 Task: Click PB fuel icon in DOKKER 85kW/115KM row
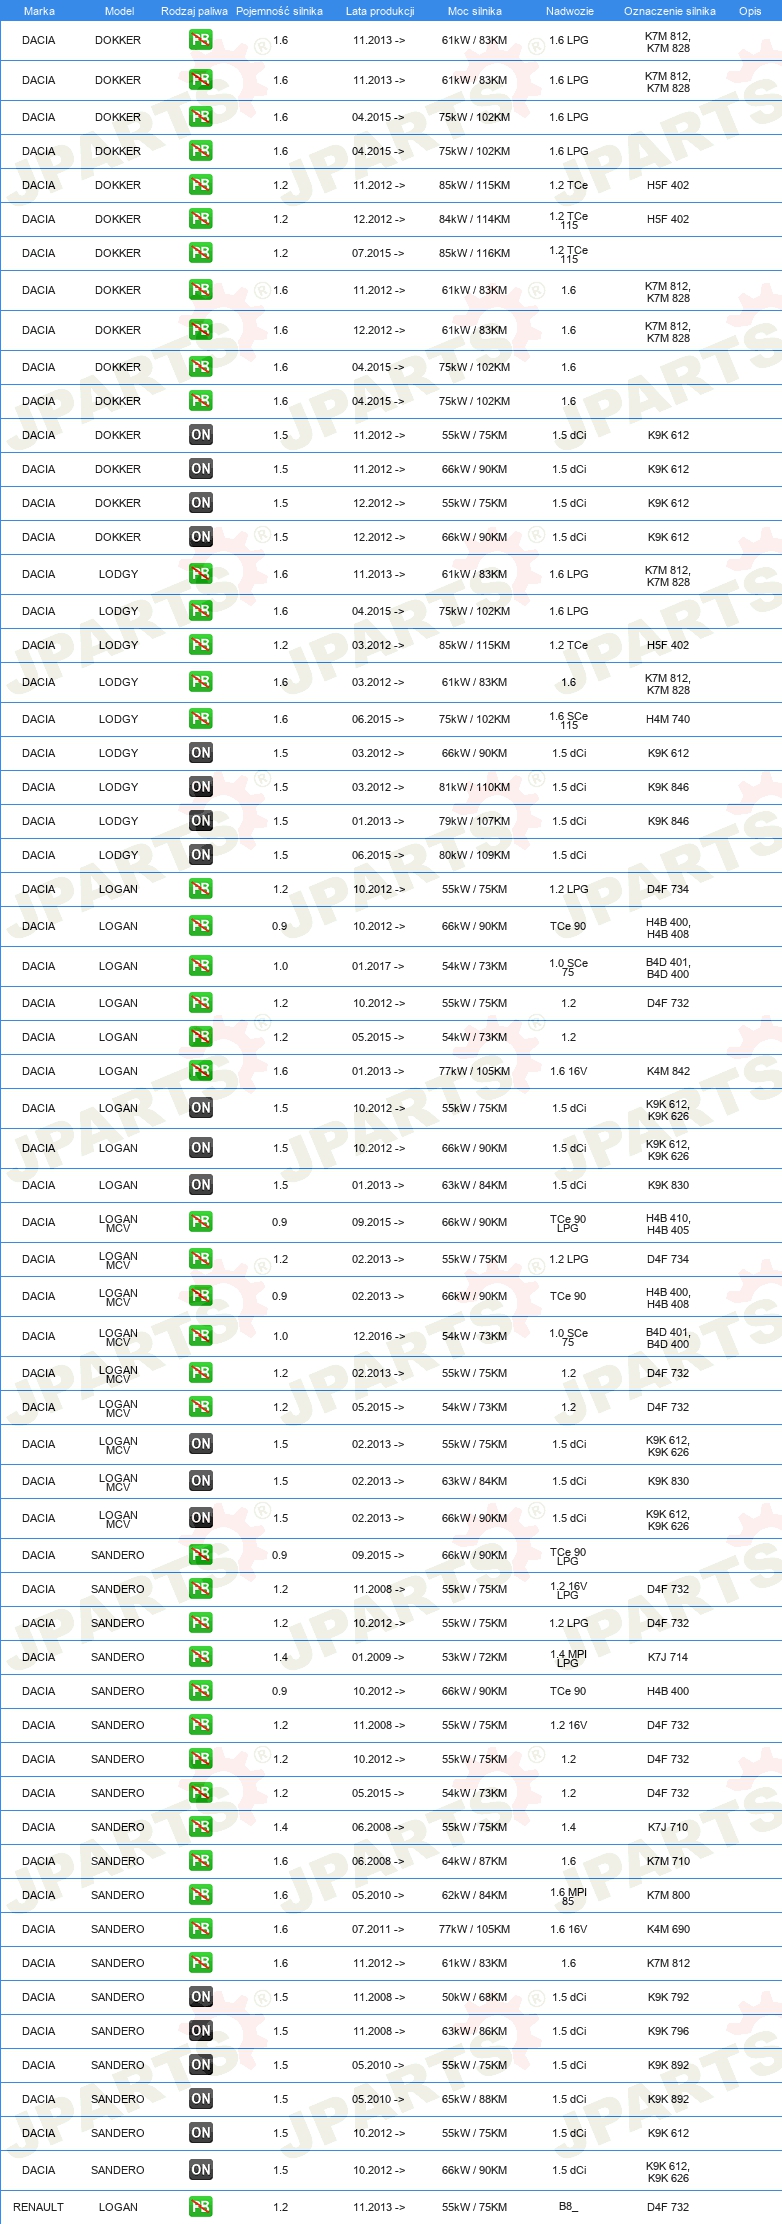click(200, 185)
